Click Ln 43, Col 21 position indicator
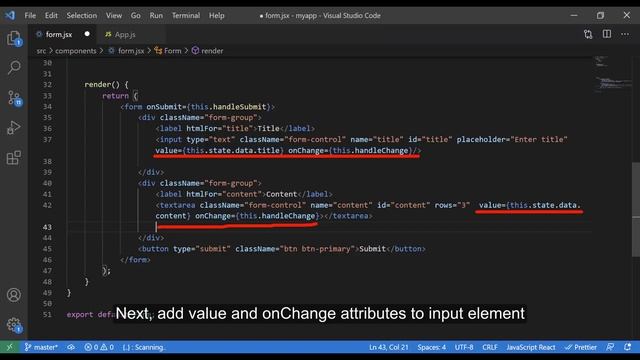The image size is (640, 360). 389,347
